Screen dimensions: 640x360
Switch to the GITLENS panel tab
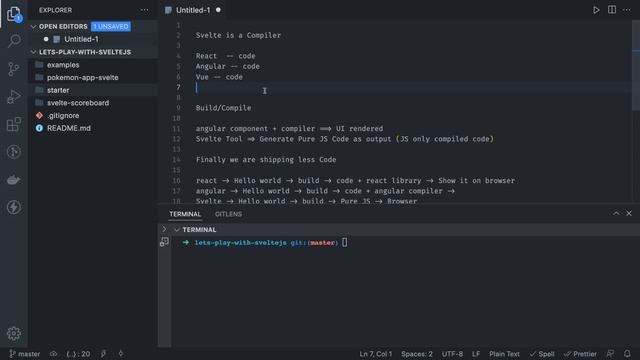pos(229,214)
